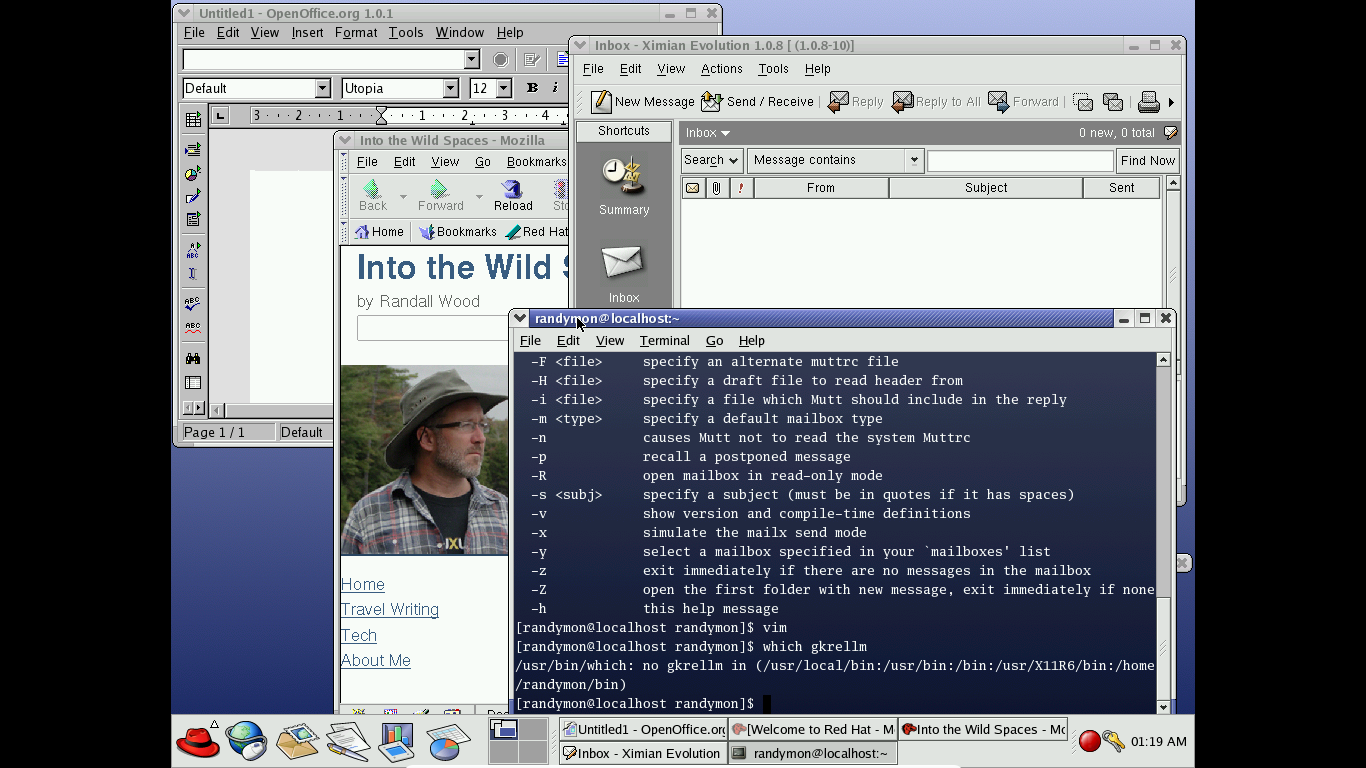Click the terminal vertical scrollbar

tap(1163, 533)
